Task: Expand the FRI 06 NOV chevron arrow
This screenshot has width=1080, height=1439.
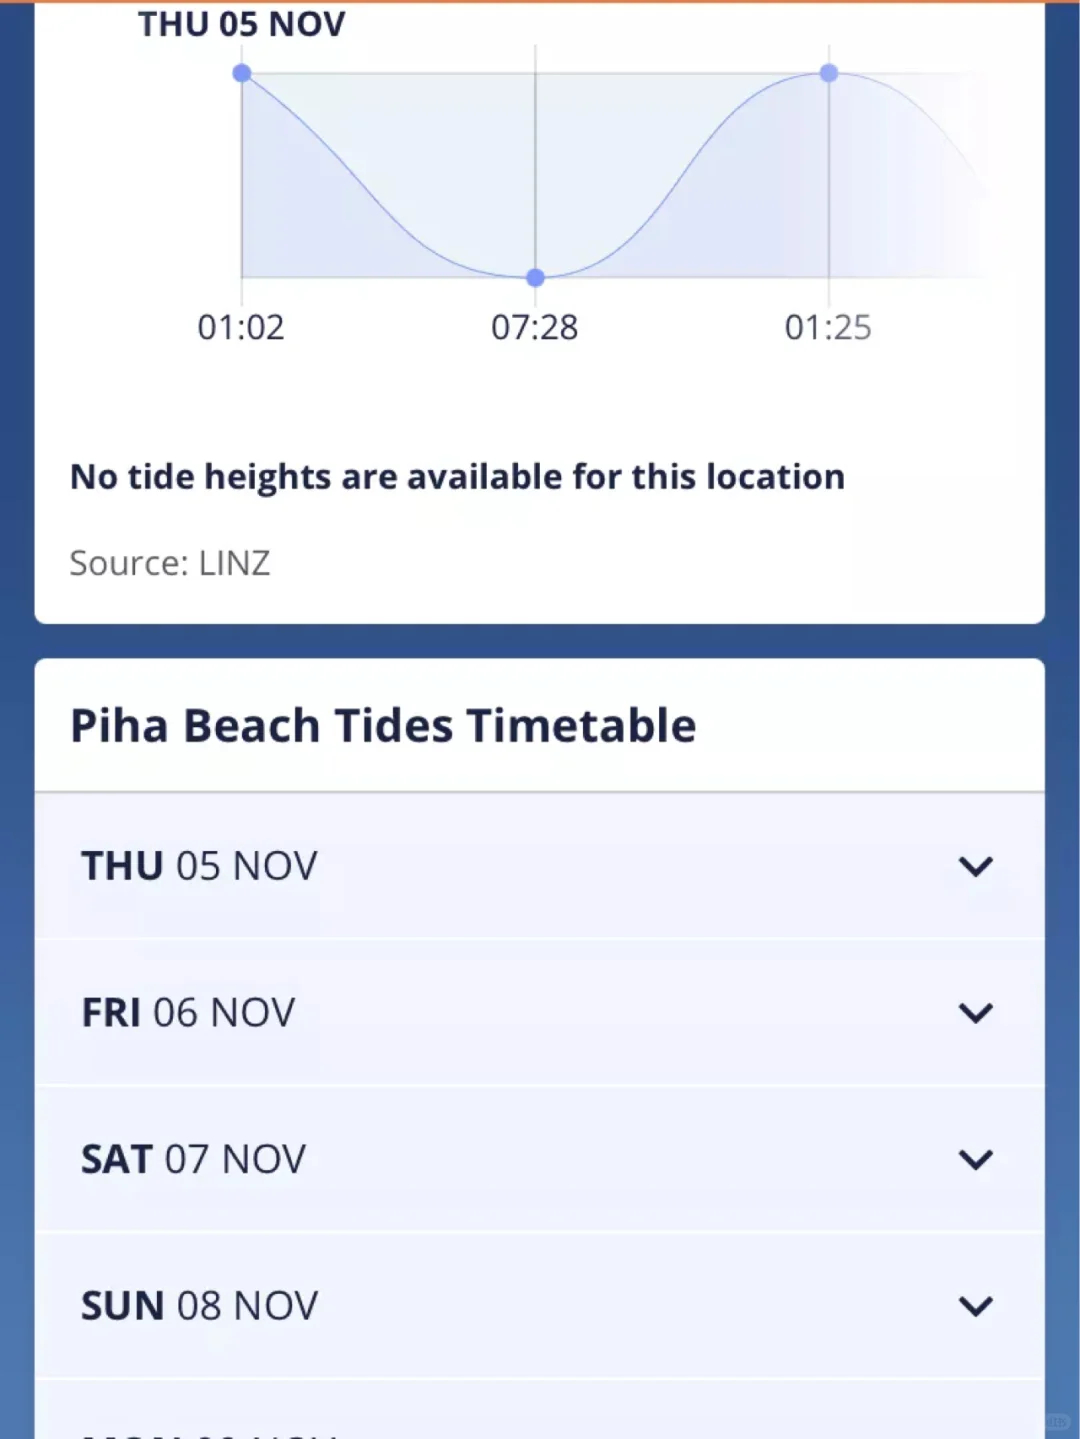Action: pos(975,1013)
